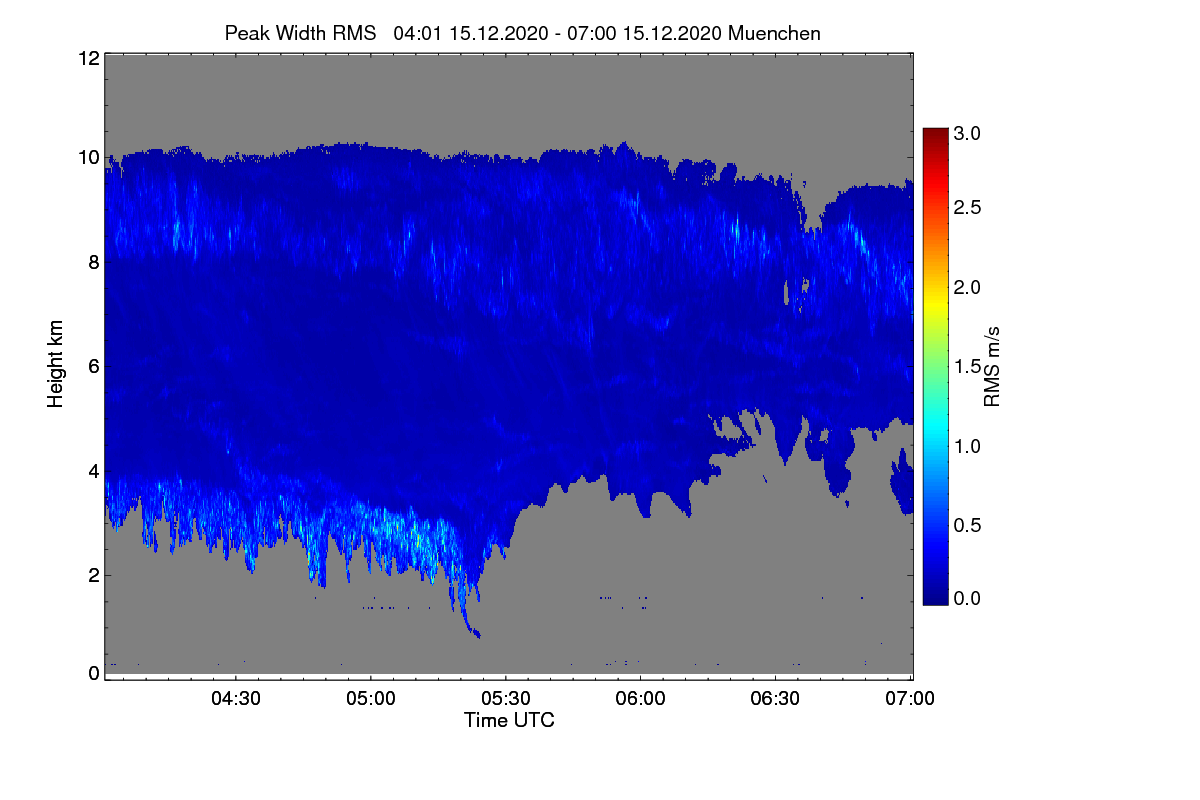
Task: Click the colorbar value 0.0
Action: pyautogui.click(x=969, y=598)
